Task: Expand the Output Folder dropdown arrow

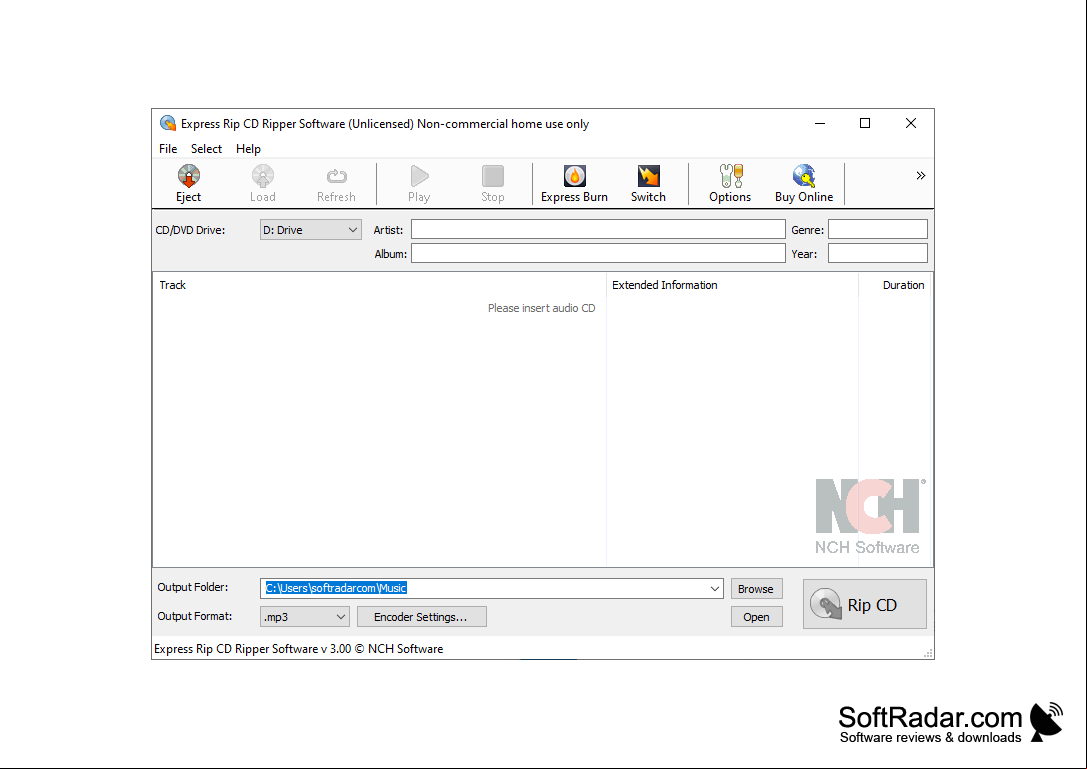Action: pyautogui.click(x=715, y=589)
